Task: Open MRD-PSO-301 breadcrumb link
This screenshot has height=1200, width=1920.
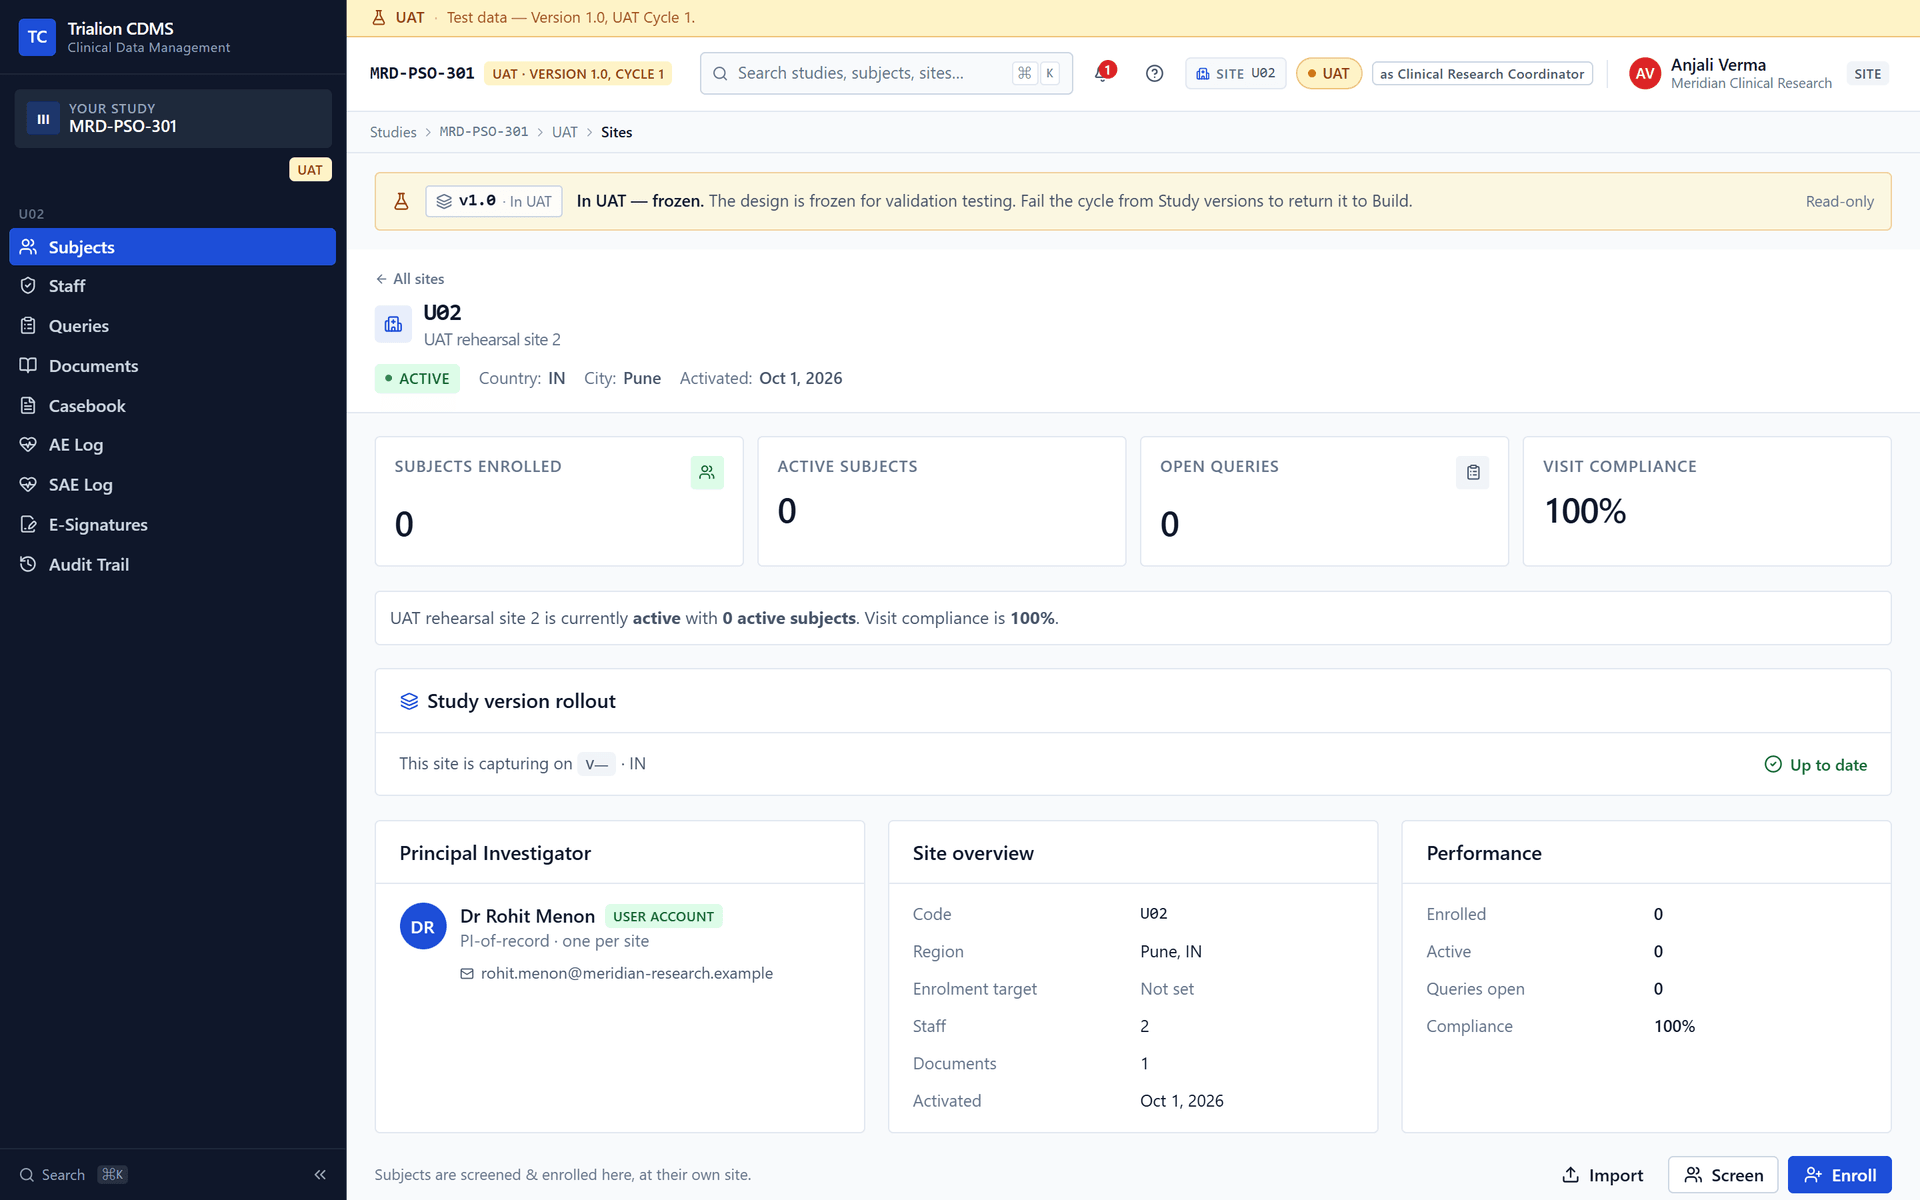Action: pos(483,132)
